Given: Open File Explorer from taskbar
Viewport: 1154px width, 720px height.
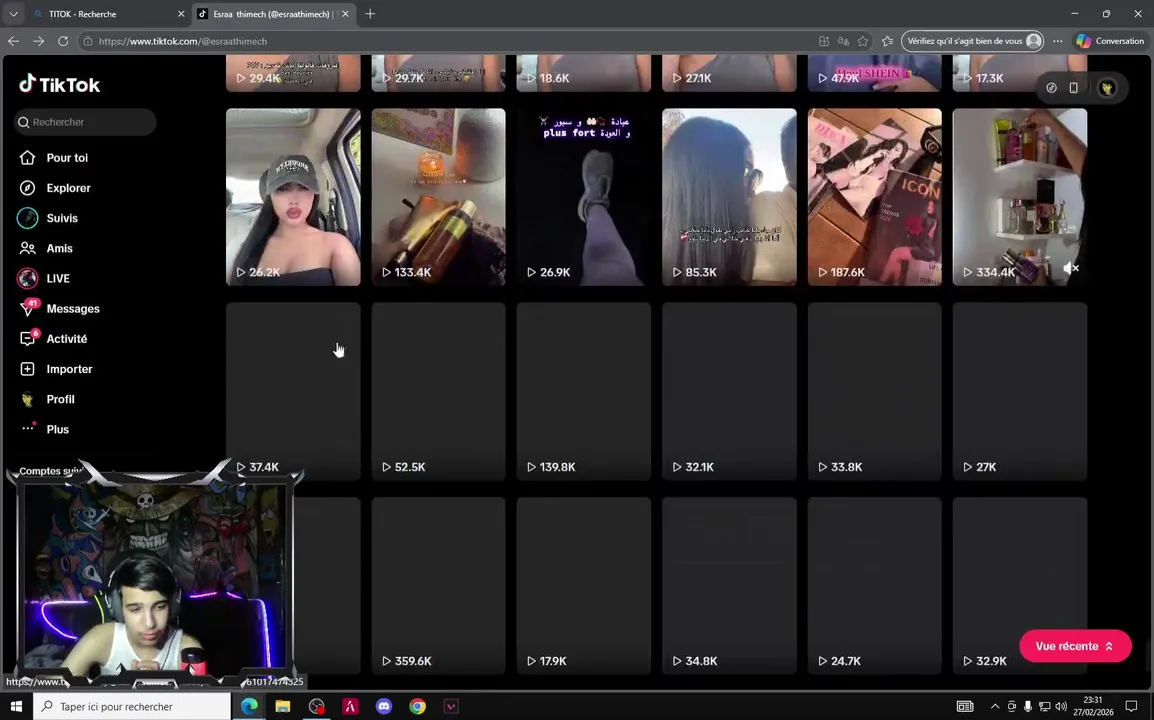Looking at the screenshot, I should coord(283,707).
